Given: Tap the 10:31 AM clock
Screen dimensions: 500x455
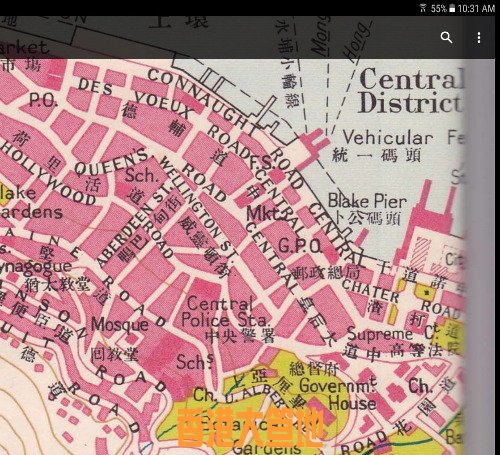Looking at the screenshot, I should 476,8.
